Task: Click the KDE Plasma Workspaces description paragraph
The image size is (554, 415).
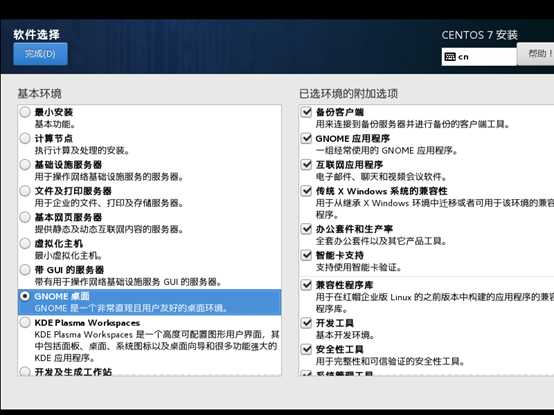Action: click(x=157, y=346)
